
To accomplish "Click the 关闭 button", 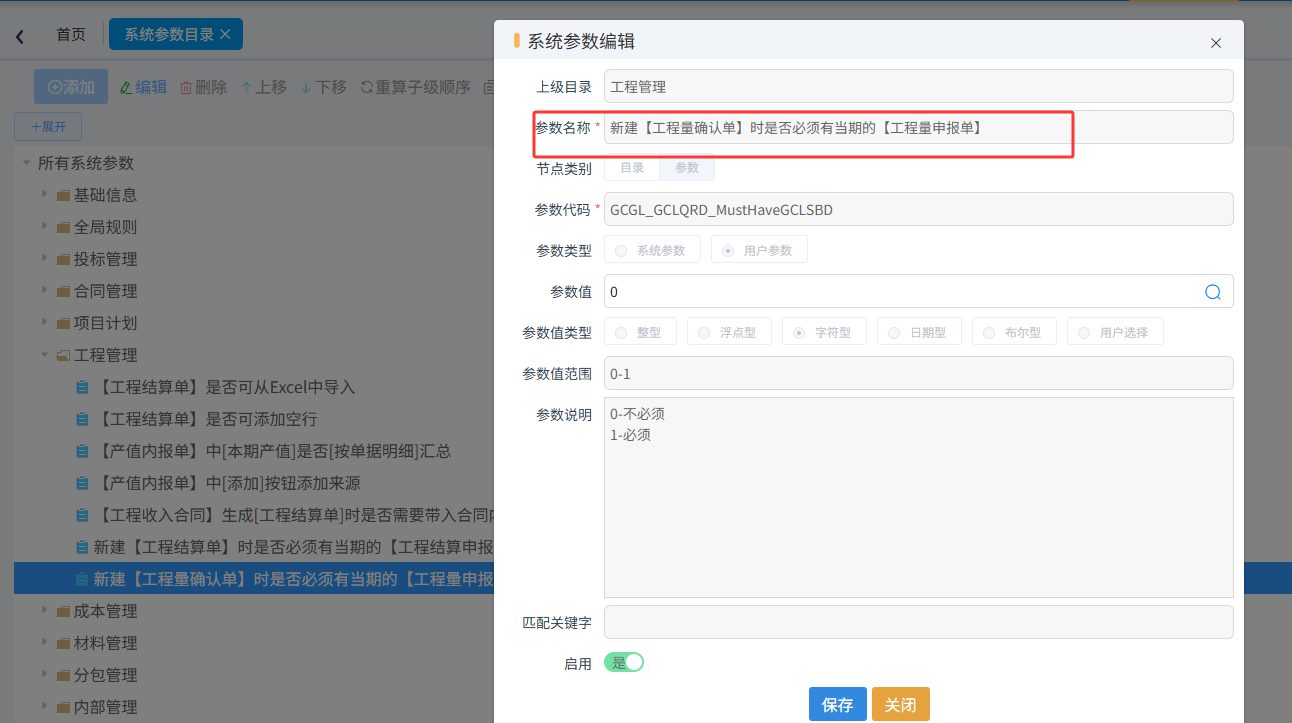I will 901,704.
